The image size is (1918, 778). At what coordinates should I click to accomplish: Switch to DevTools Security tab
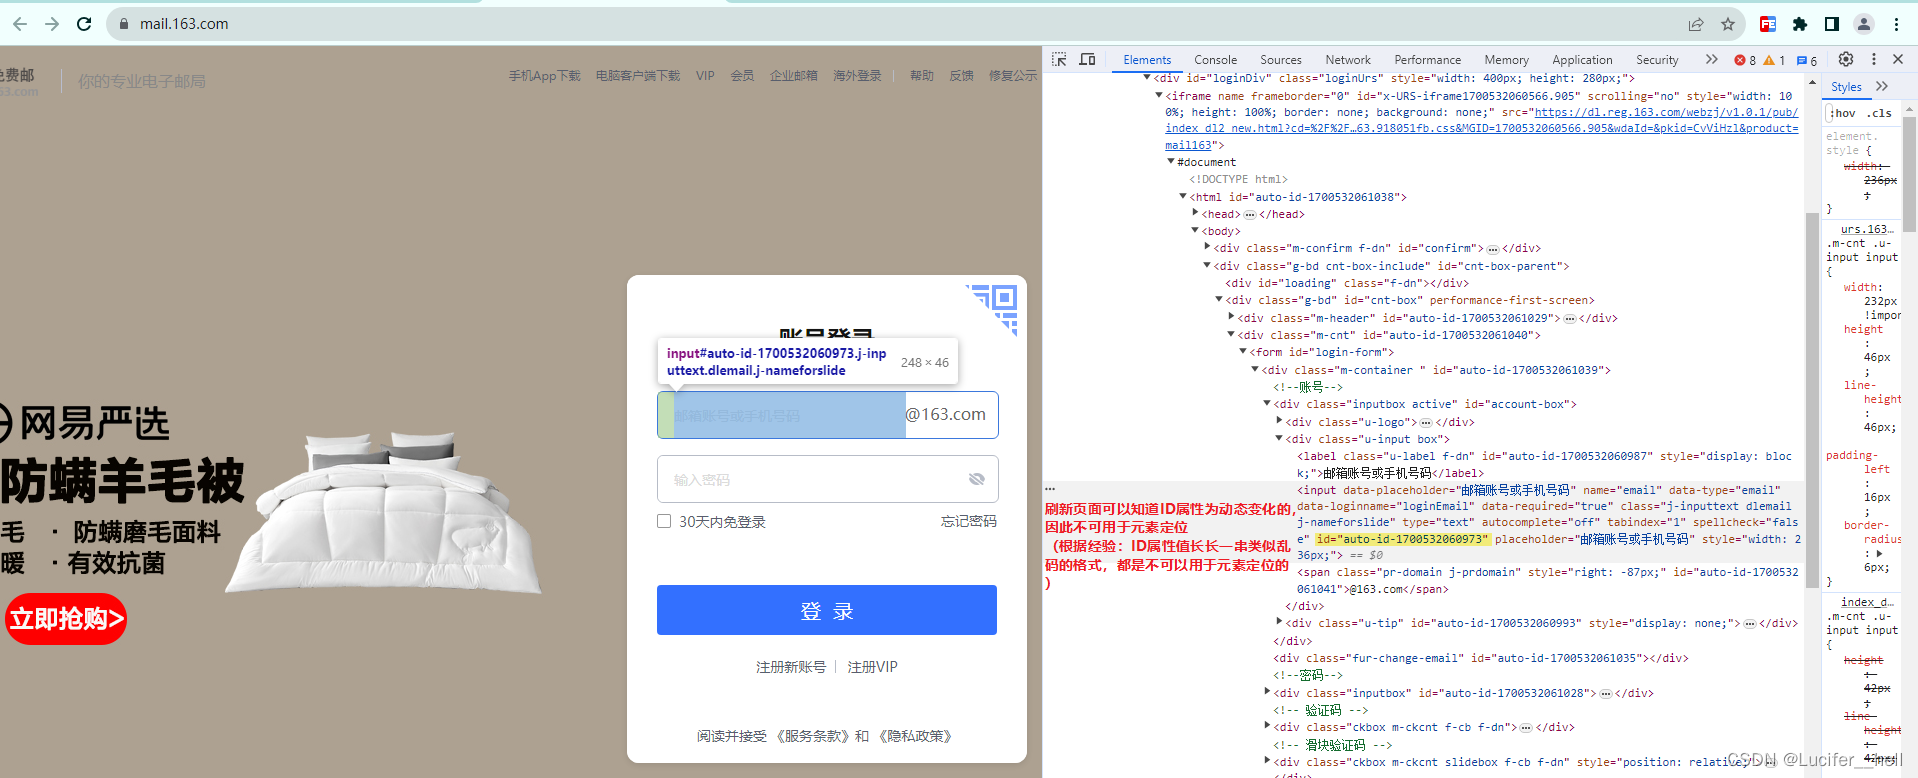click(1657, 60)
